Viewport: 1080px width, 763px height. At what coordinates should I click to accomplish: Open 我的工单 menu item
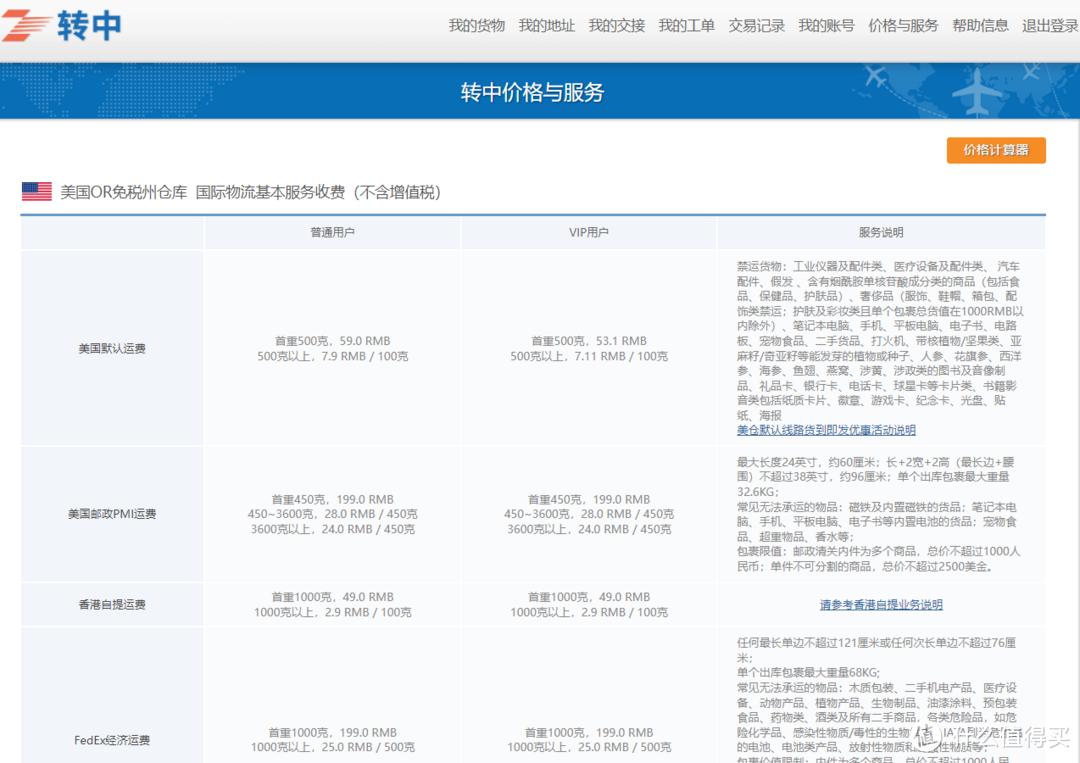click(x=686, y=27)
